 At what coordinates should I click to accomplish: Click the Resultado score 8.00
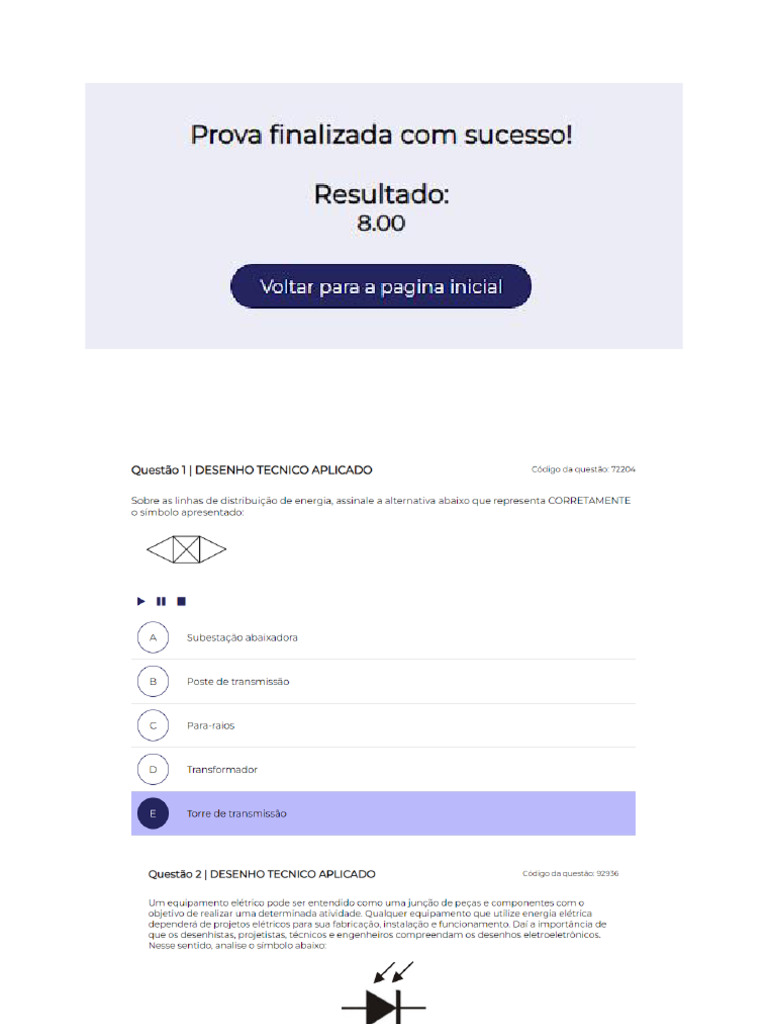tap(381, 223)
